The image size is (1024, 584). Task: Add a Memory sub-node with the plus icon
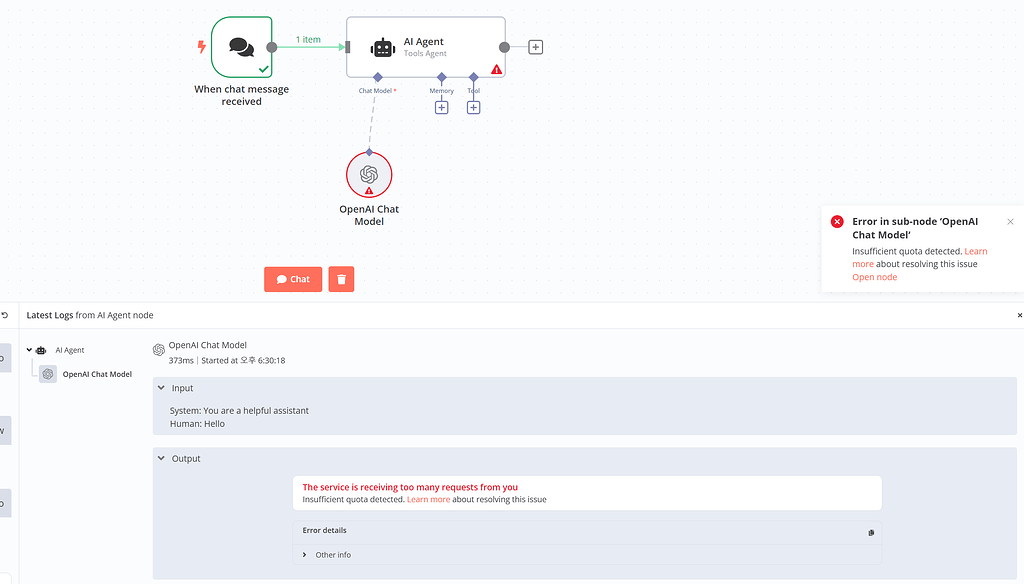tap(441, 106)
